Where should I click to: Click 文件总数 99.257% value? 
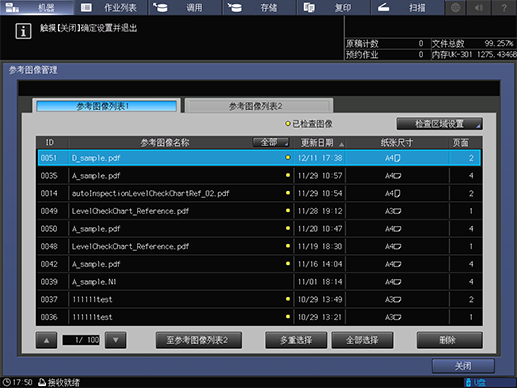pyautogui.click(x=499, y=43)
